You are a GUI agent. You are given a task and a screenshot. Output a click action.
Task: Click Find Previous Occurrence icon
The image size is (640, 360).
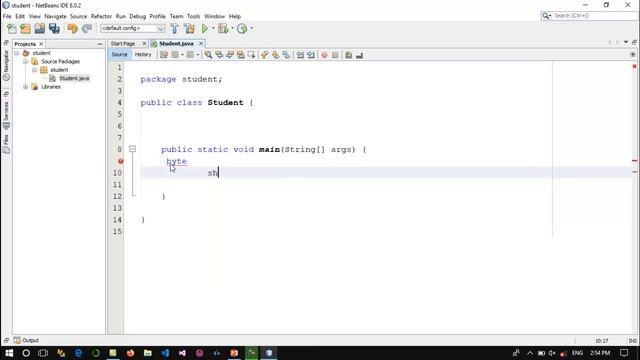point(219,55)
